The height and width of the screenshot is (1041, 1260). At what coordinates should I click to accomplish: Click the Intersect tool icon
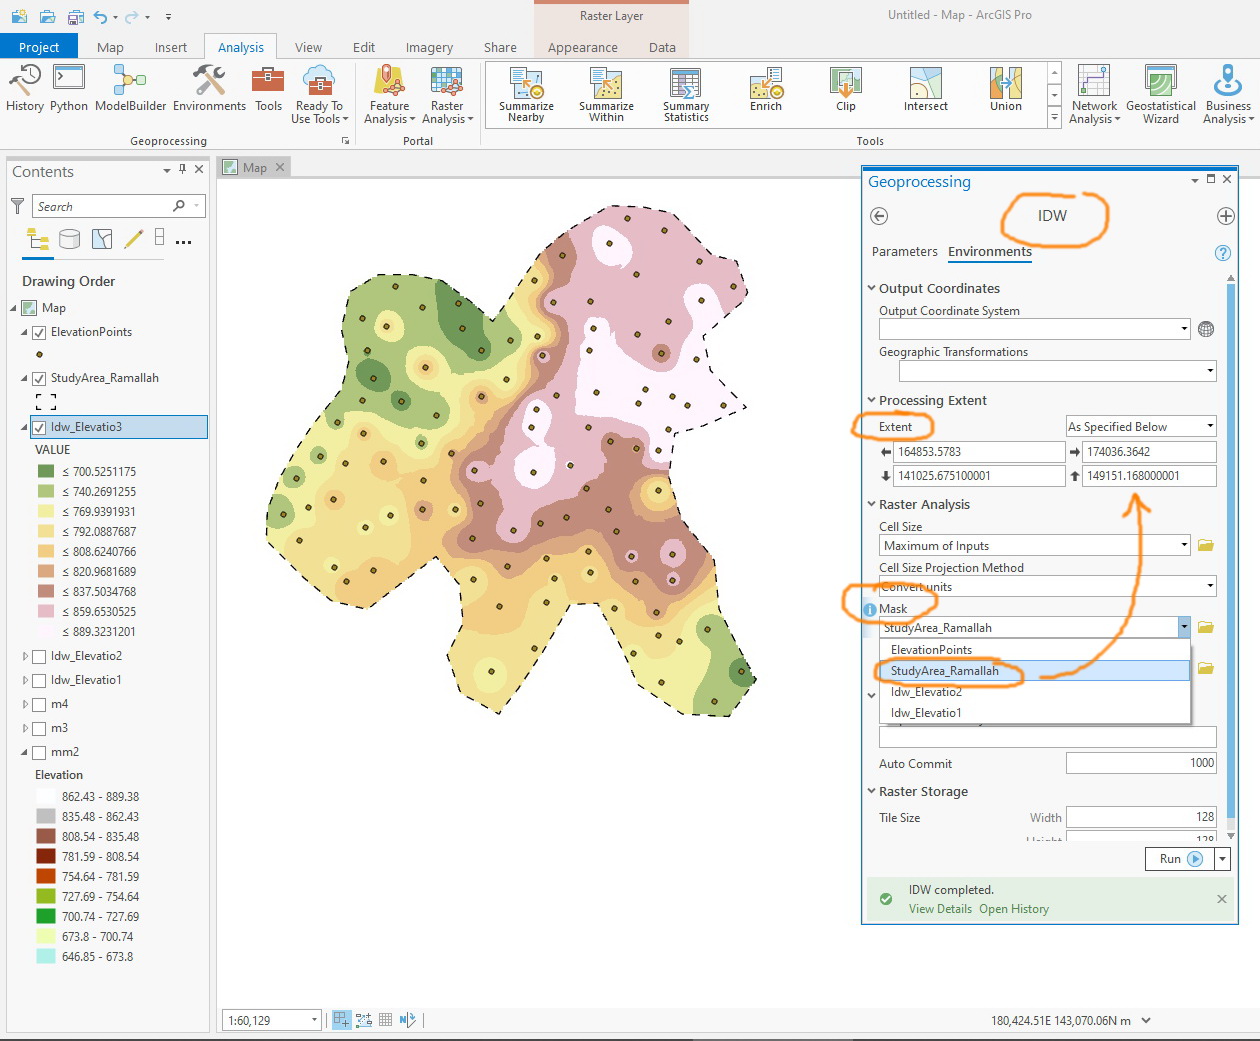[925, 83]
